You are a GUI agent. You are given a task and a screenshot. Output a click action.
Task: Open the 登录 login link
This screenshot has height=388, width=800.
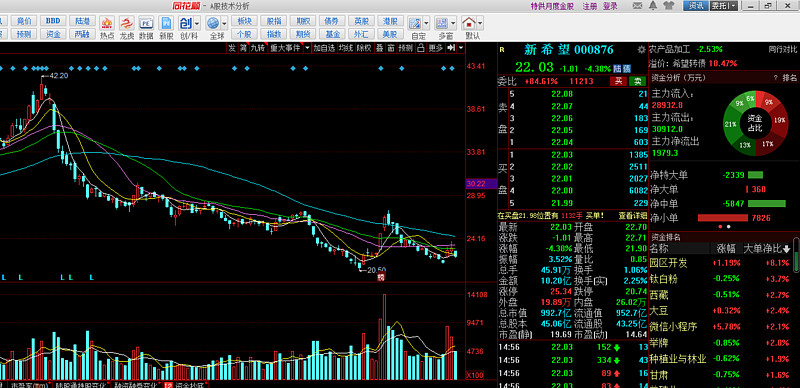(610, 6)
